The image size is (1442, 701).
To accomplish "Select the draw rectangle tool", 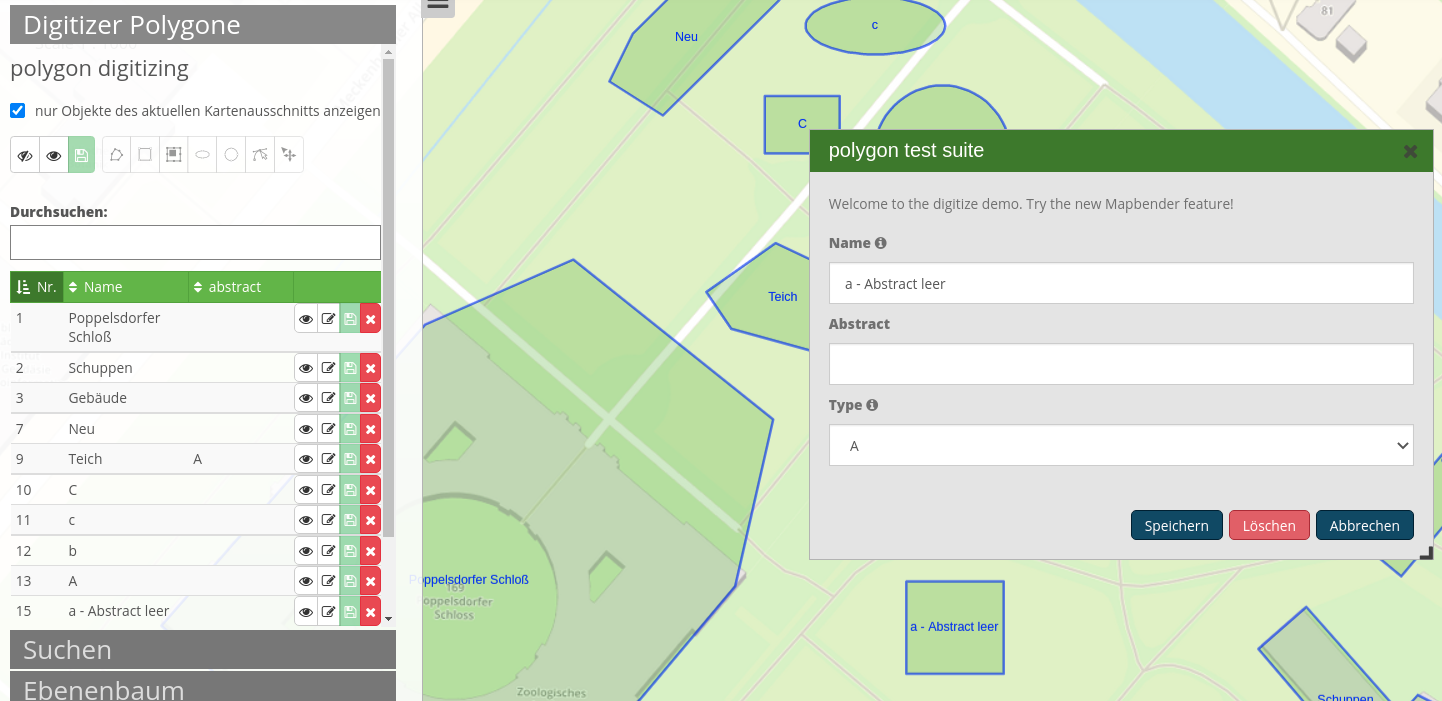I will 145,155.
